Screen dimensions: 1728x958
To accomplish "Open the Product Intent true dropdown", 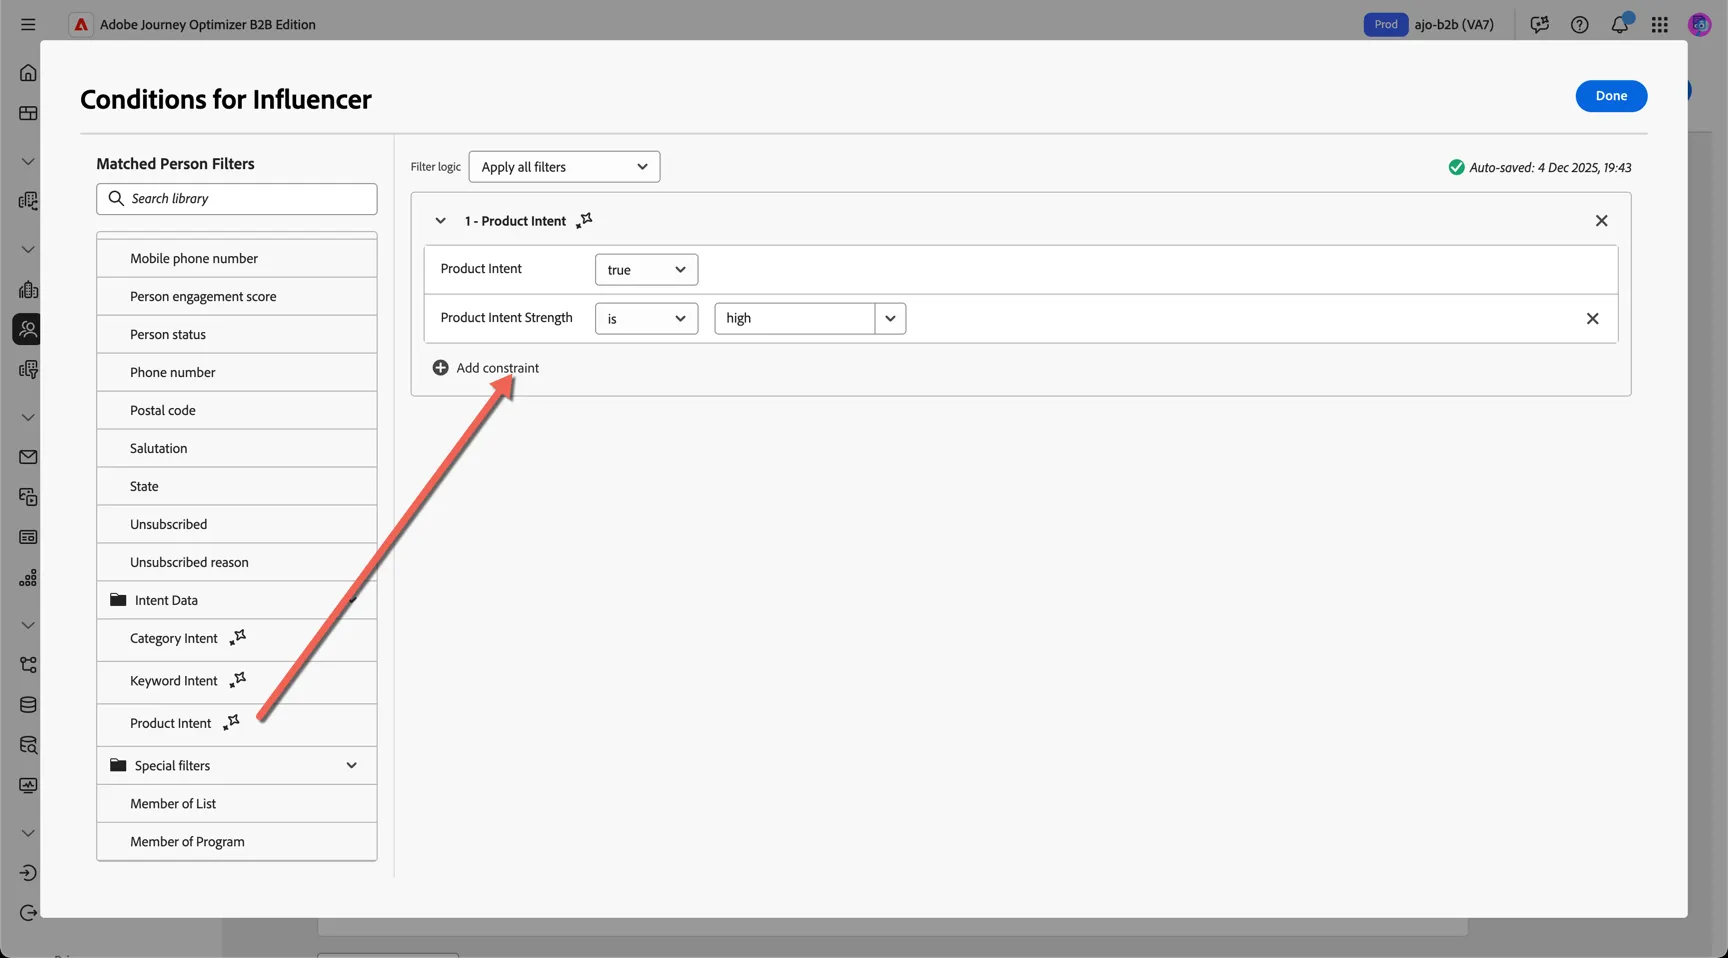I will [x=646, y=270].
